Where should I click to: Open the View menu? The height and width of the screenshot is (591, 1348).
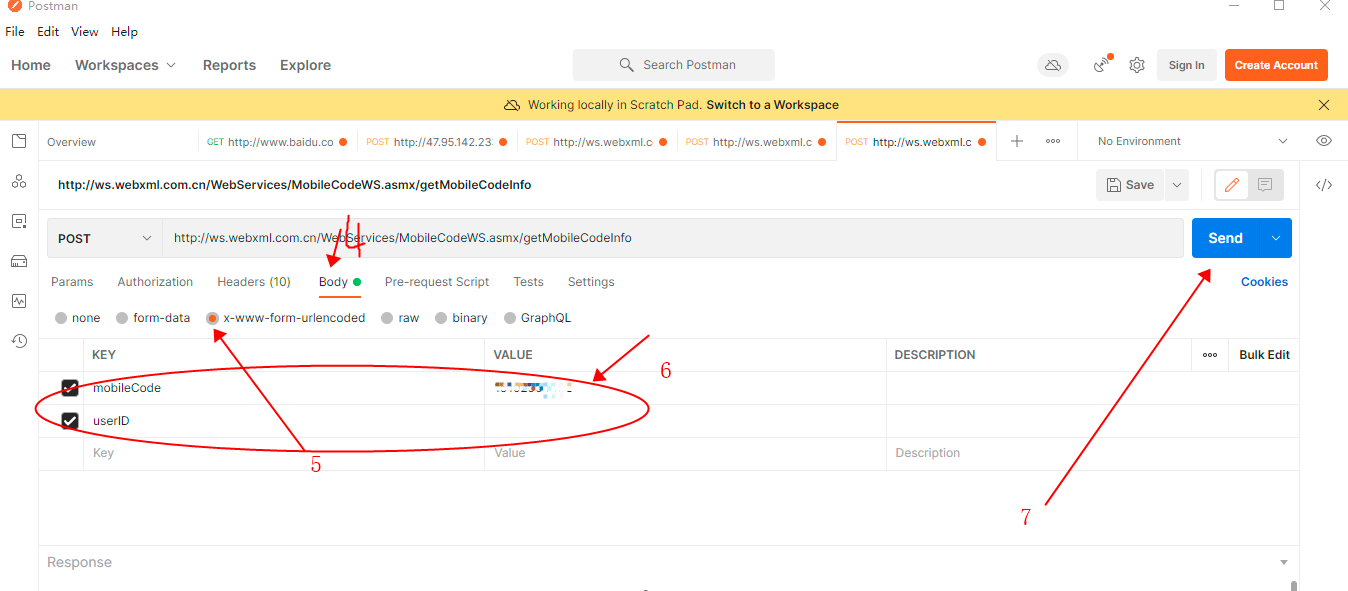pos(85,32)
